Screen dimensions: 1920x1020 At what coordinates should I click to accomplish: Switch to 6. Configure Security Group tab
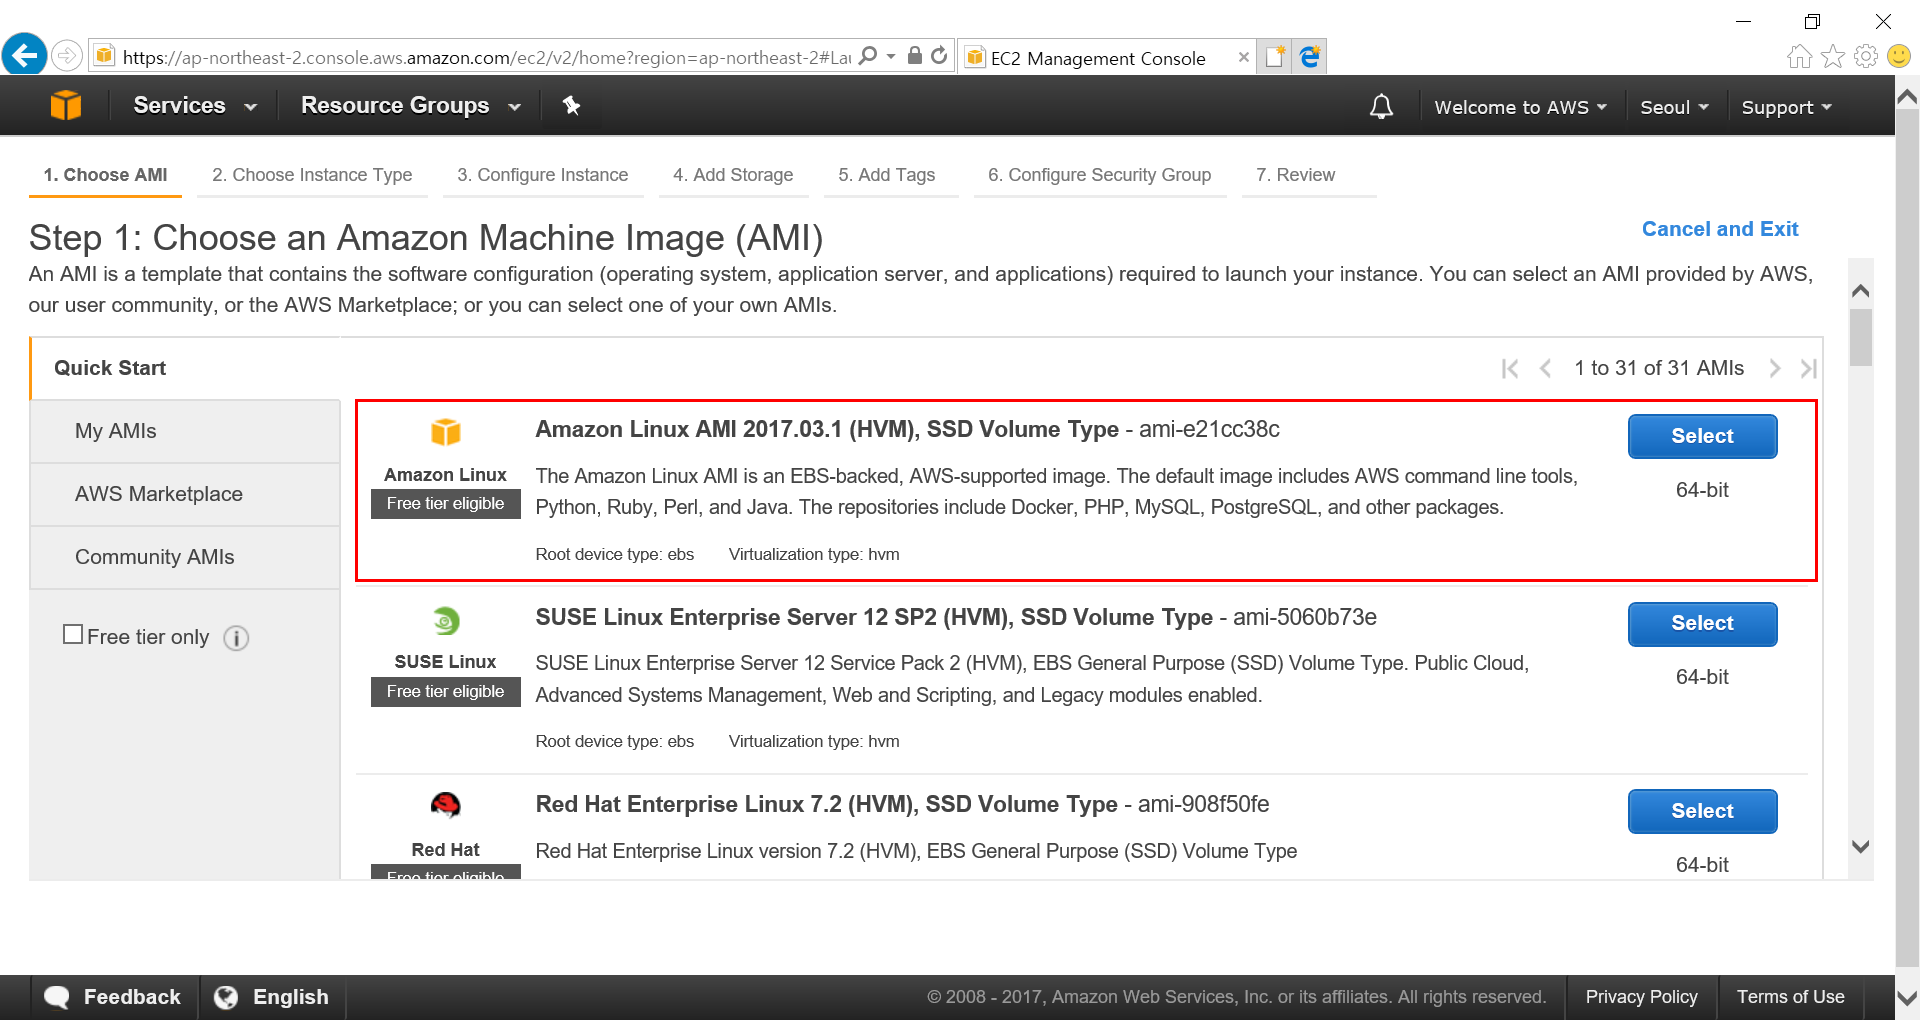(x=1100, y=175)
